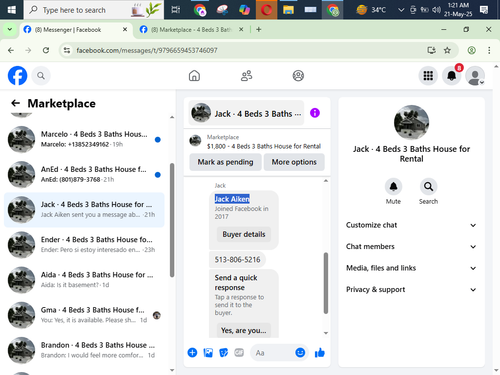
Task: Bookmark this page with the star icon
Action: (x=447, y=50)
